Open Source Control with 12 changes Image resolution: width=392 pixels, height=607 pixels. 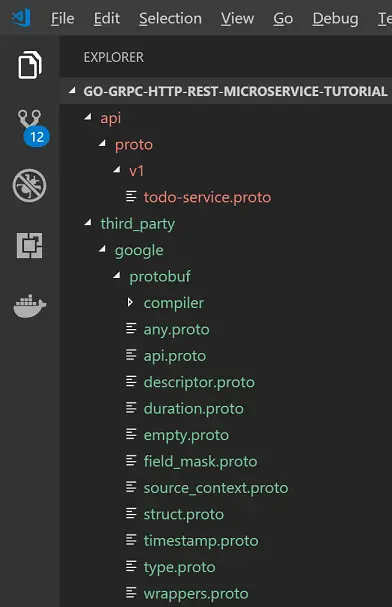click(33, 128)
